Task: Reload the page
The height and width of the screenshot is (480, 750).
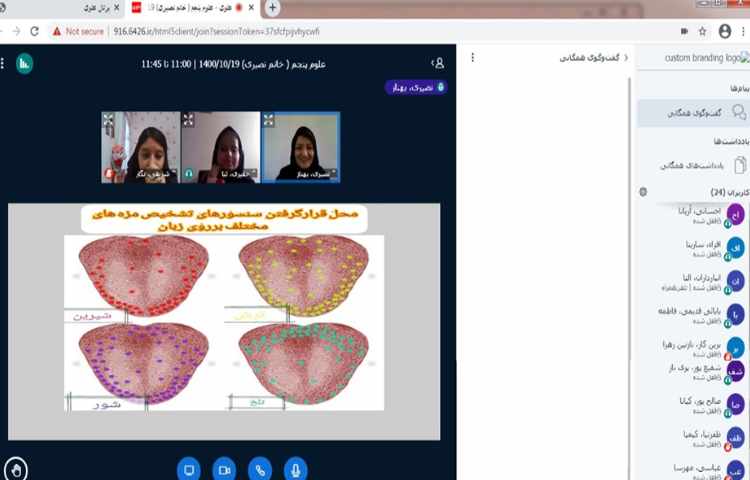Action: (x=34, y=31)
